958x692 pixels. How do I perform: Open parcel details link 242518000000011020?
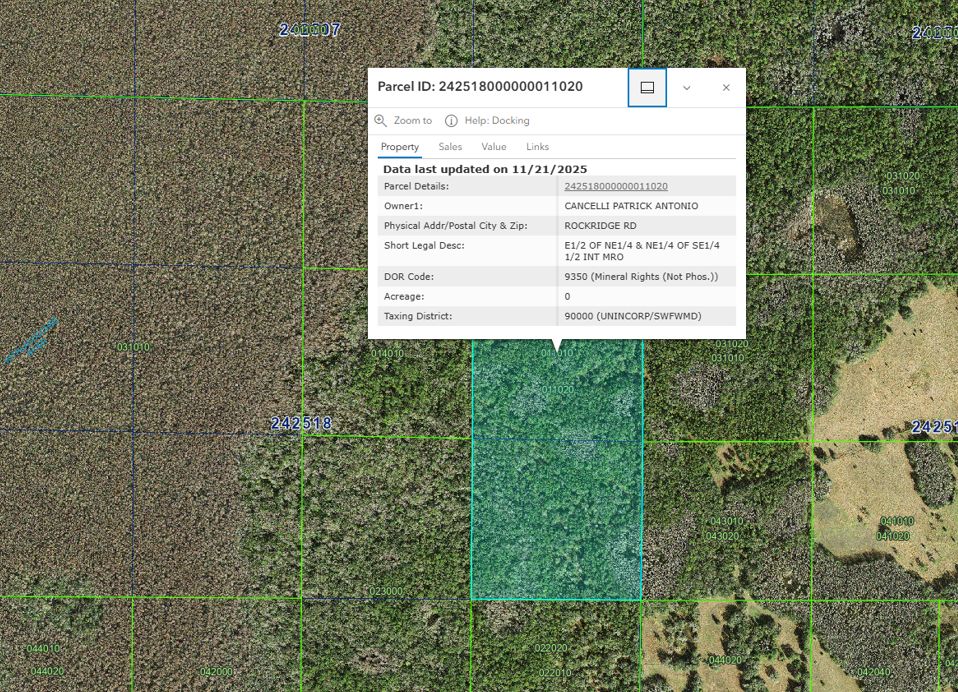coord(616,186)
